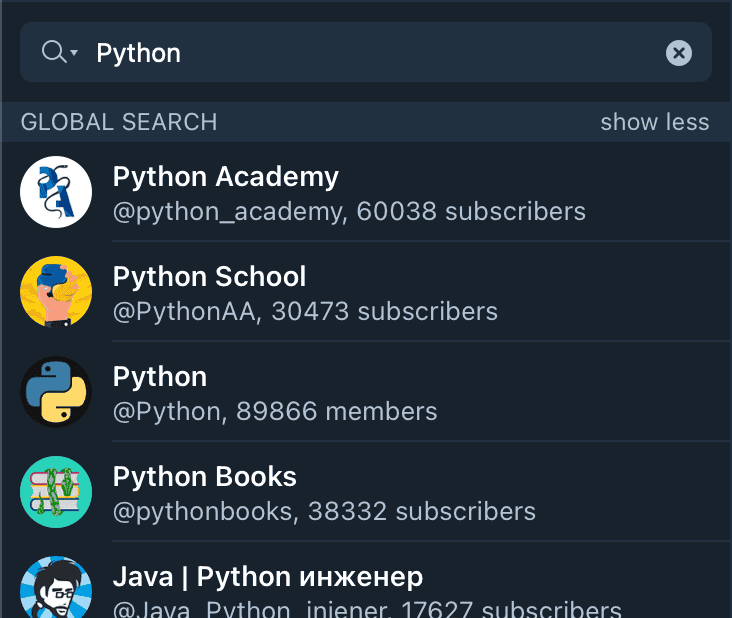The image size is (732, 618).
Task: Click the Java | Python инженер avatar
Action: (56, 590)
